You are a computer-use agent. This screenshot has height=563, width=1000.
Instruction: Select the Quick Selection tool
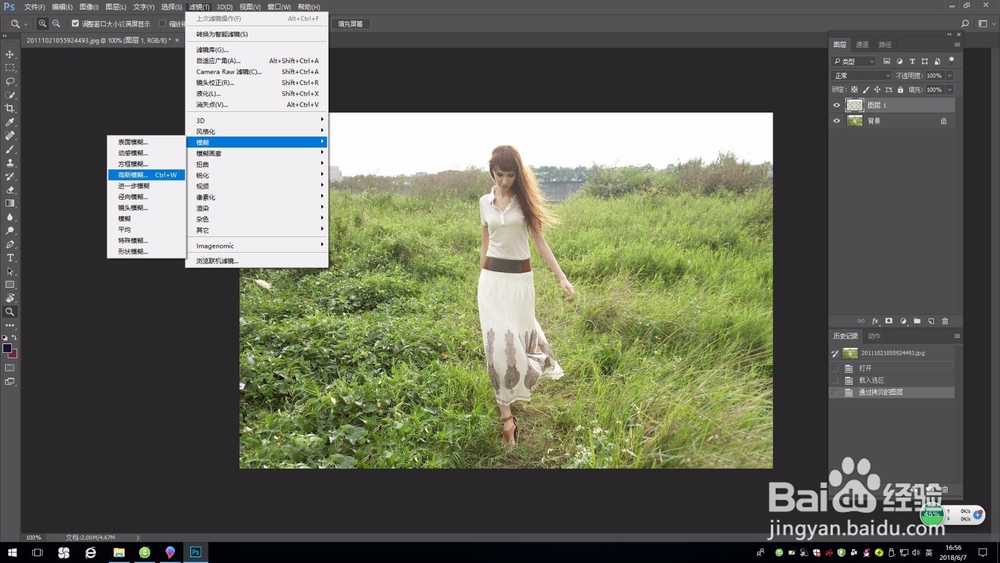(10, 95)
